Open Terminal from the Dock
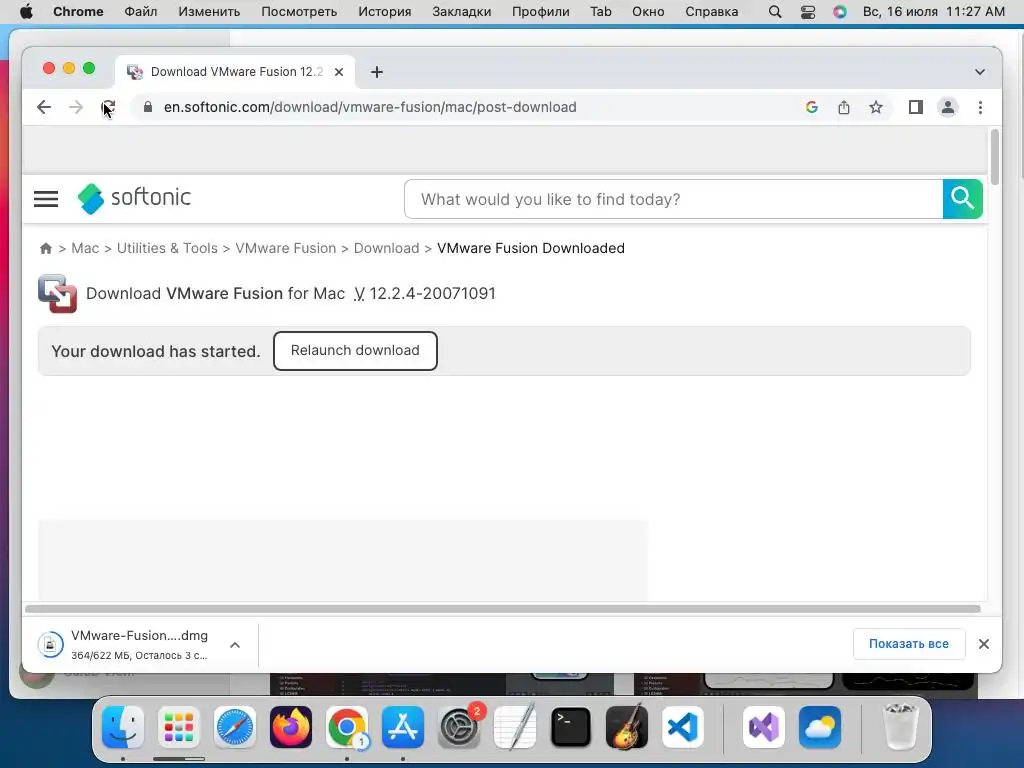1024x768 pixels. 571,727
